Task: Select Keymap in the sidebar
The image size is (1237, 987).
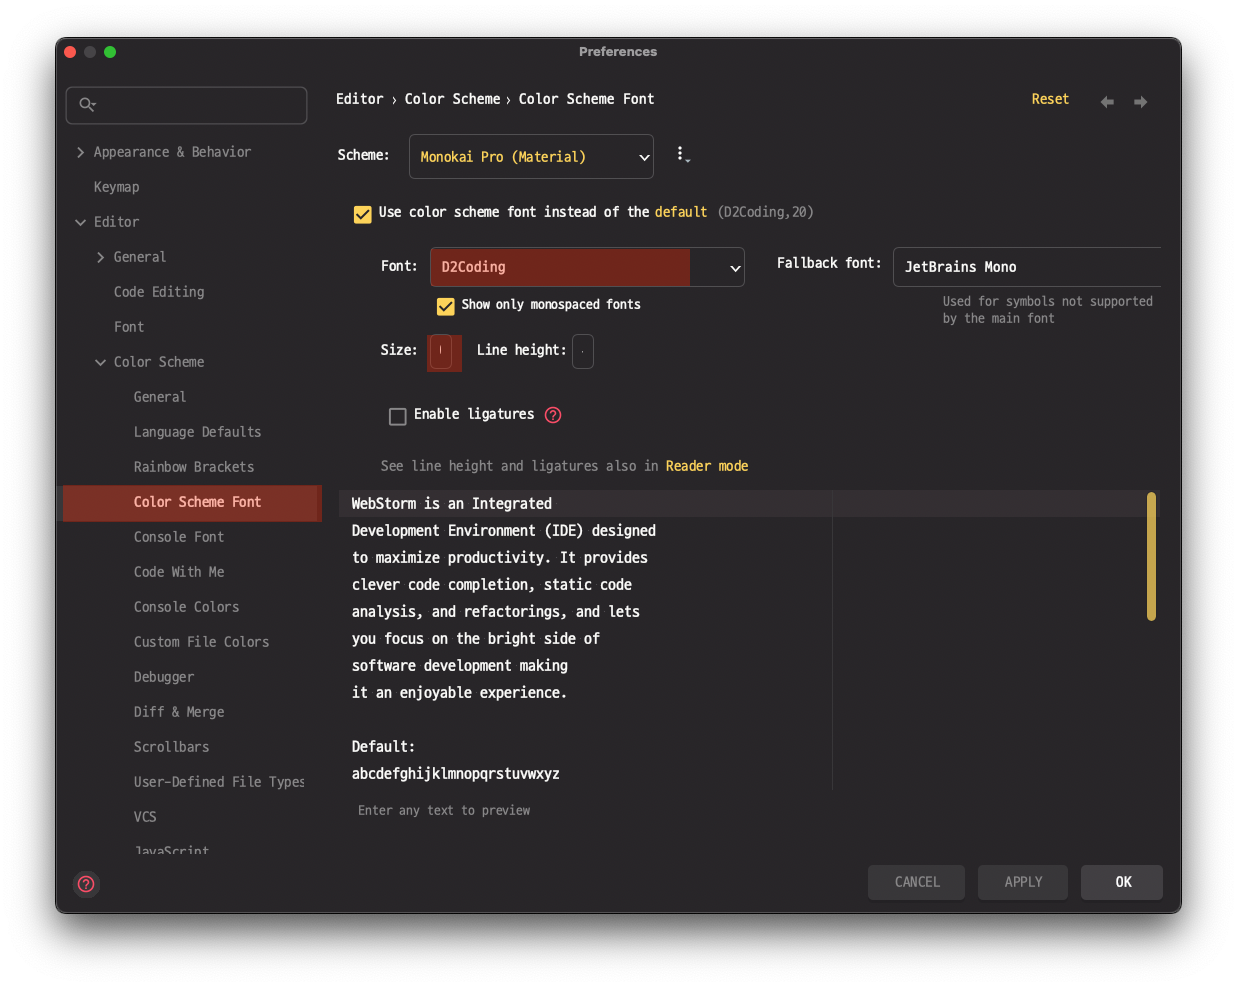Action: [x=116, y=187]
